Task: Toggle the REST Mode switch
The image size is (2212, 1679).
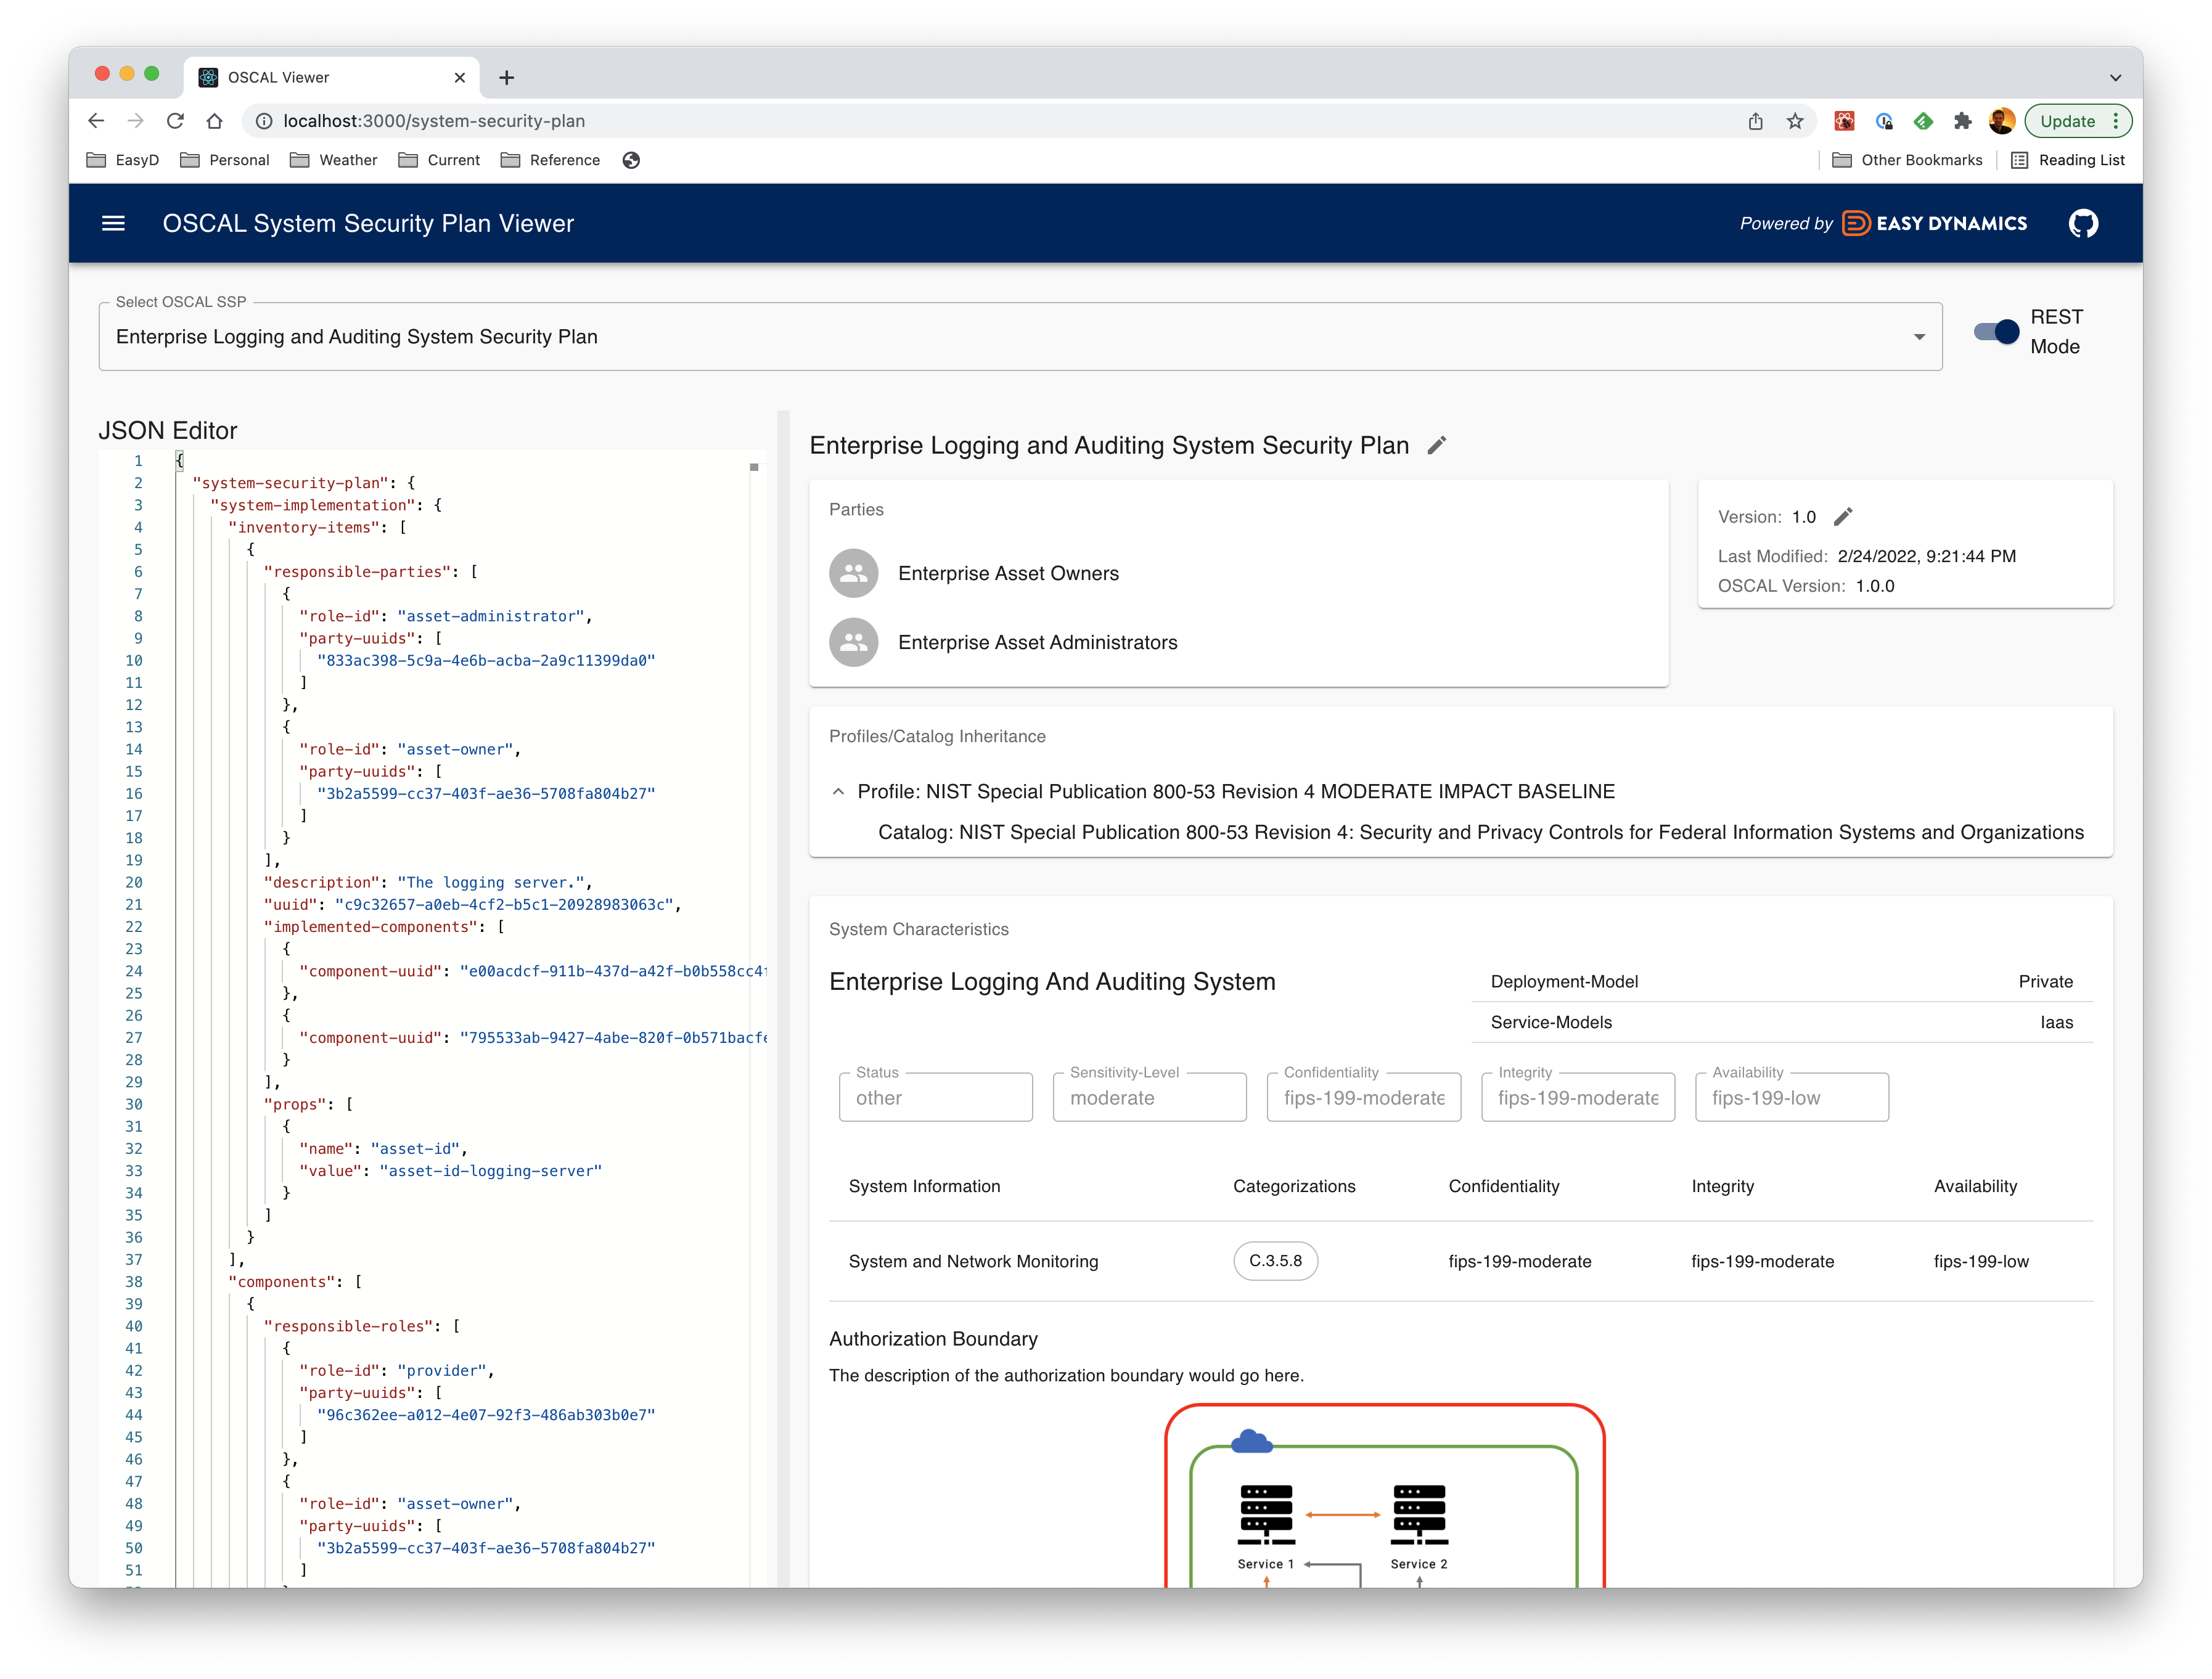Action: point(1996,332)
